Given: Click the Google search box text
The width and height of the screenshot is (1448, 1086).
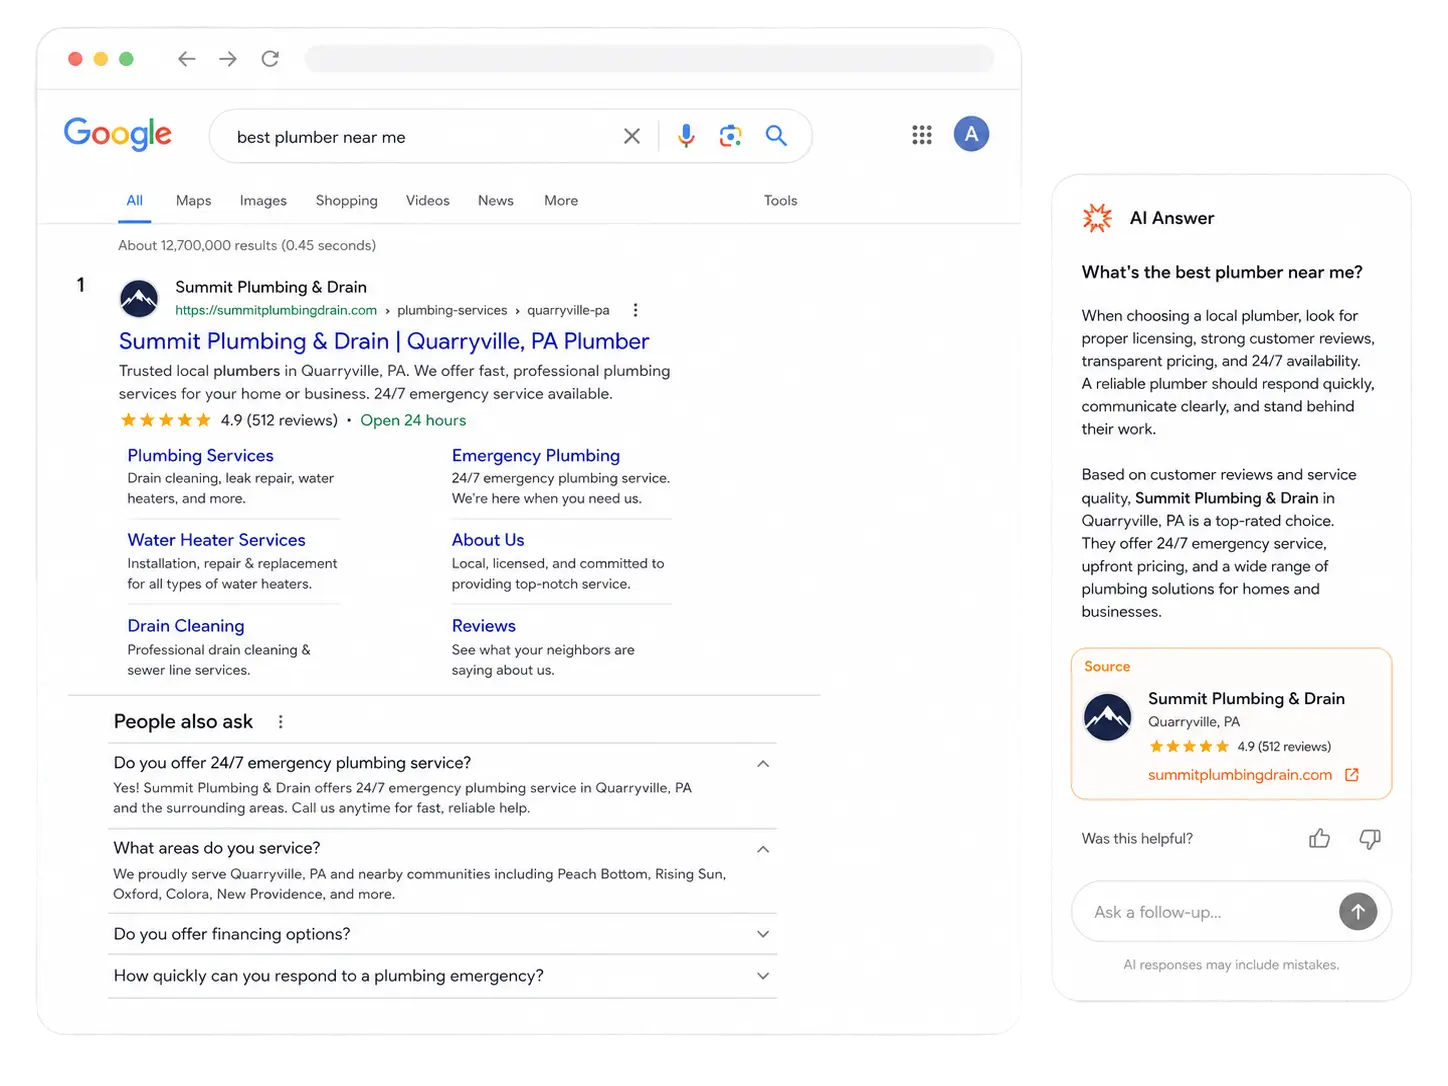Looking at the screenshot, I should tap(321, 137).
